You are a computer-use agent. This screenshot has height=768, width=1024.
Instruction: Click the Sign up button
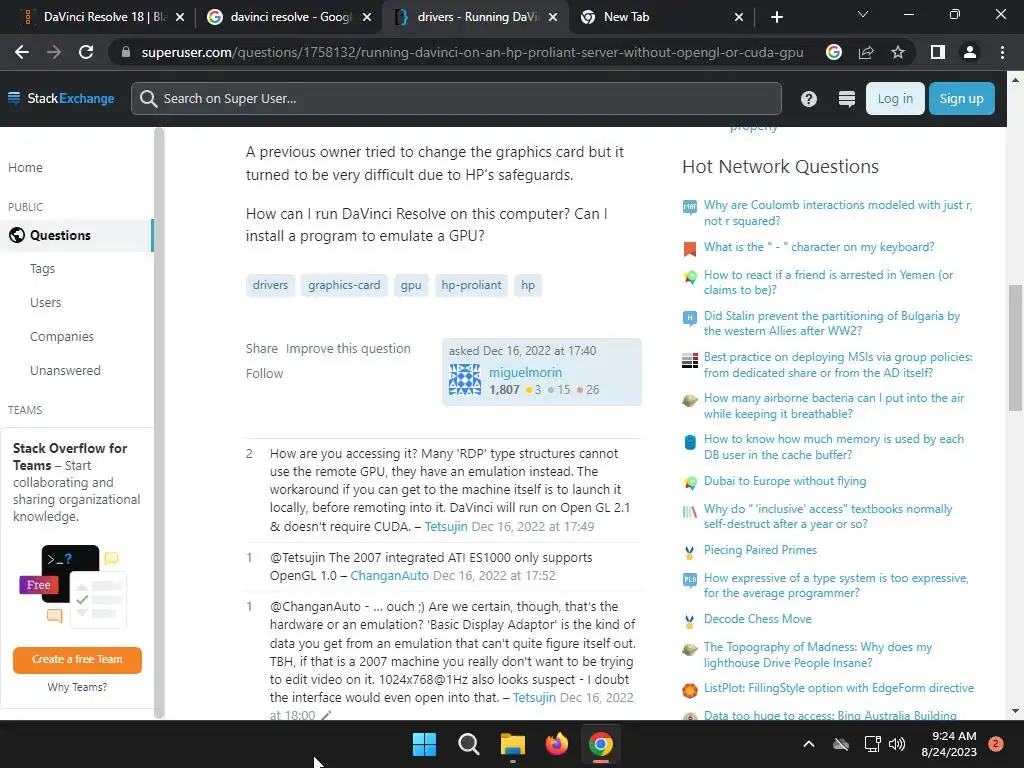point(961,99)
